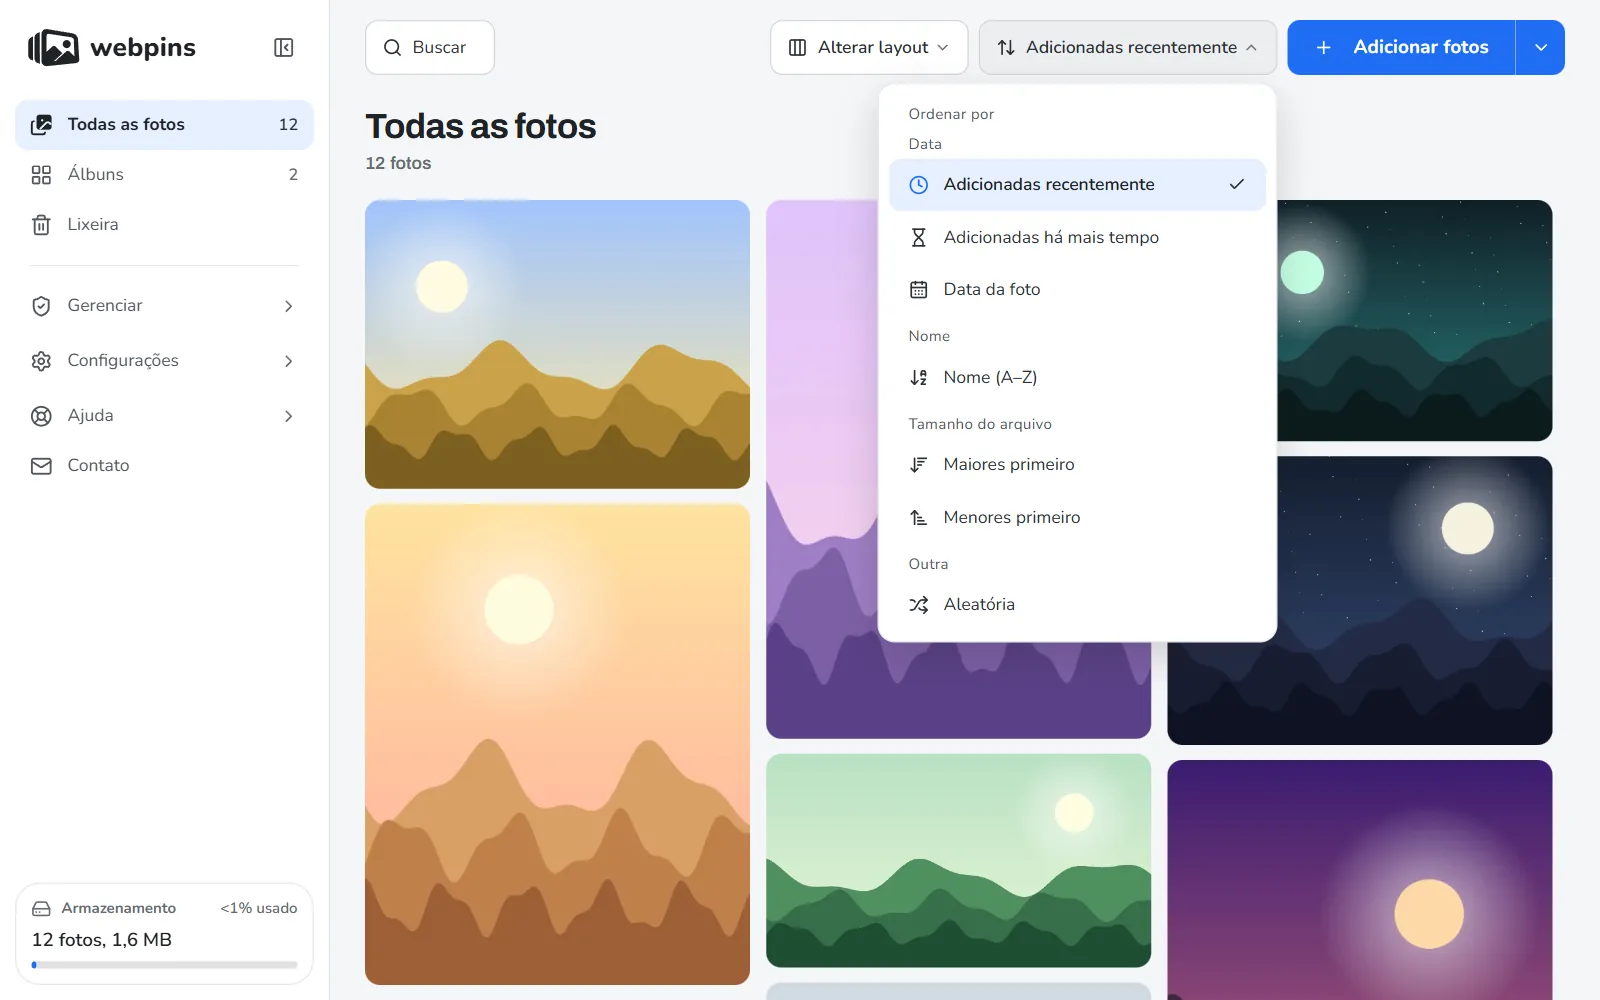This screenshot has width=1600, height=1000.
Task: Sort by Nome (A–Z)
Action: (1077, 378)
